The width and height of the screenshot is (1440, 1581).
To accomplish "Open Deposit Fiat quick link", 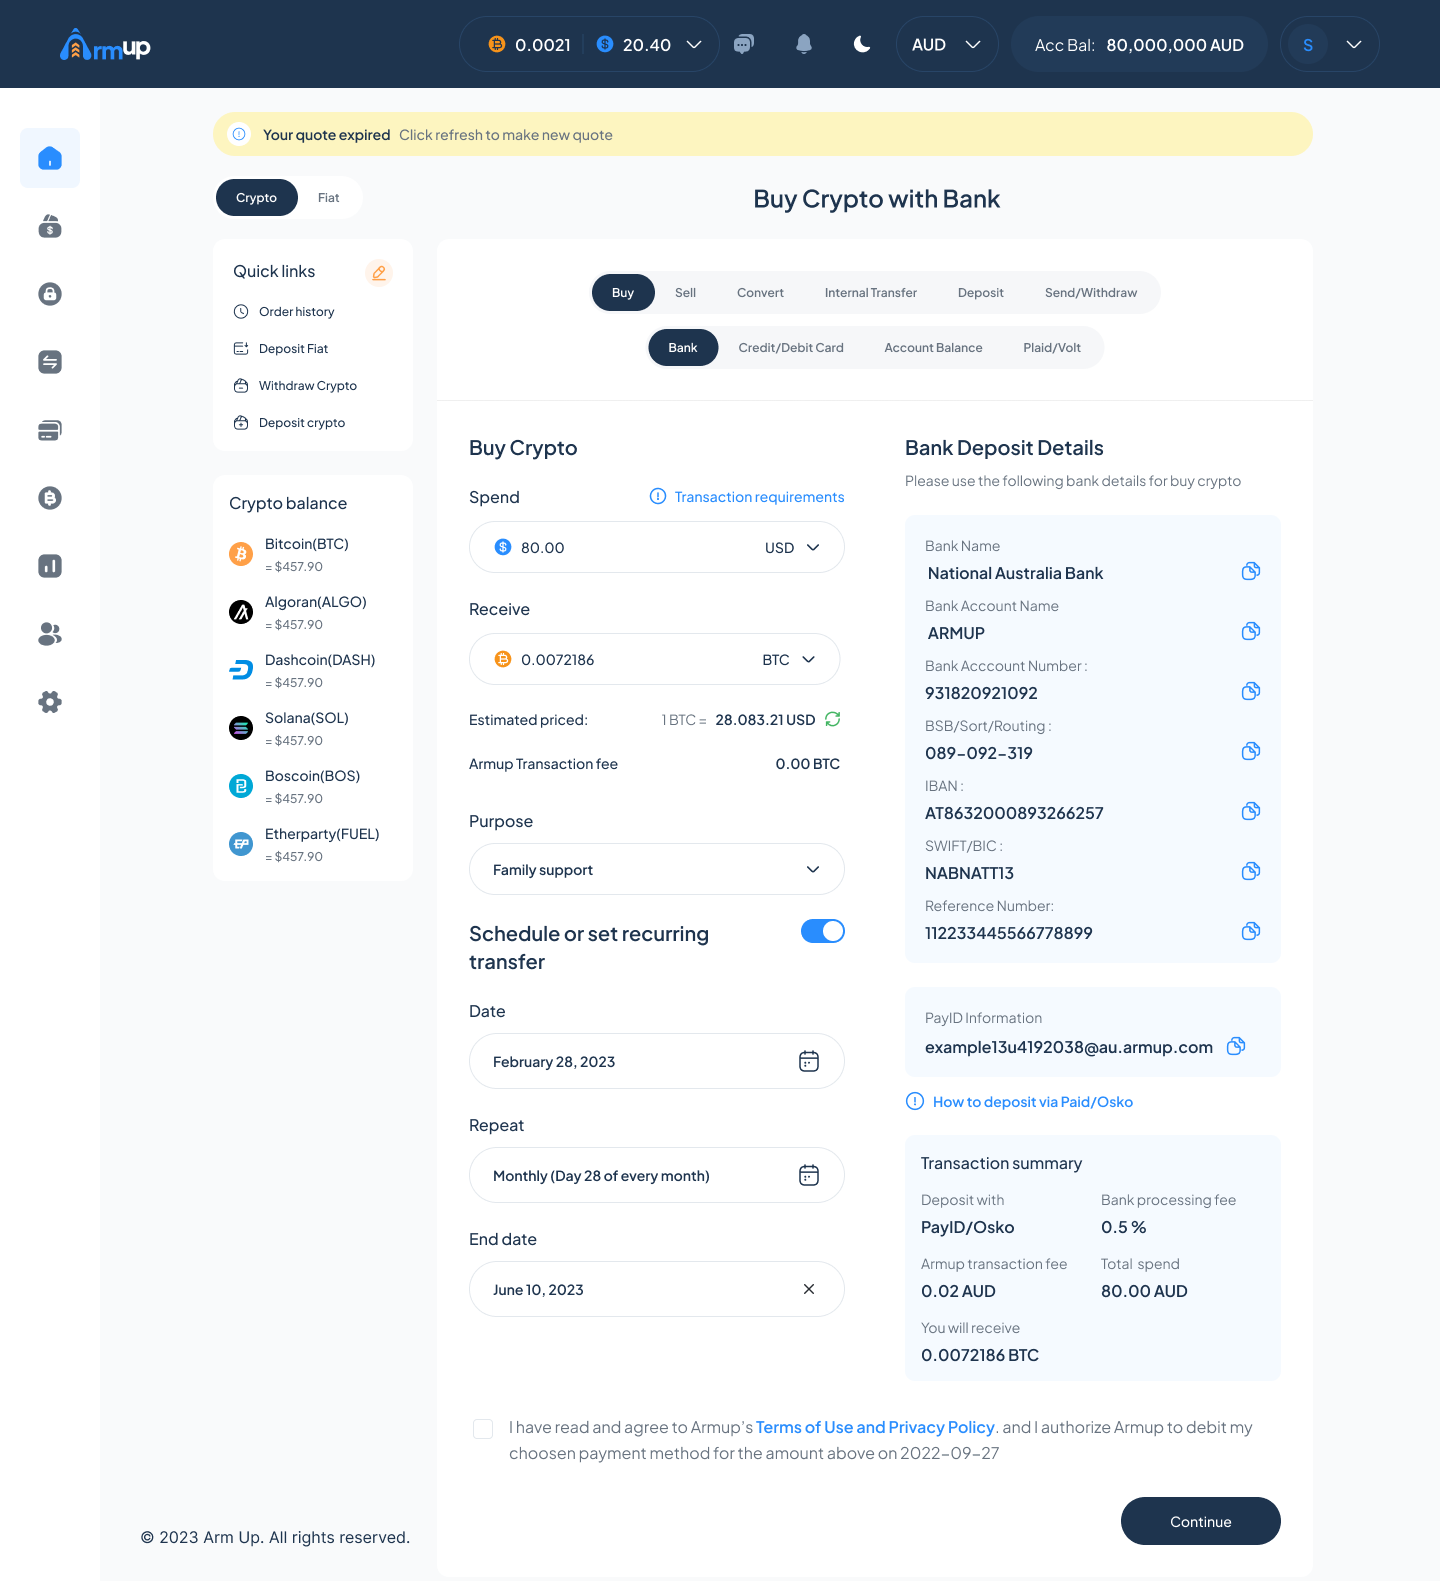I will (x=281, y=348).
